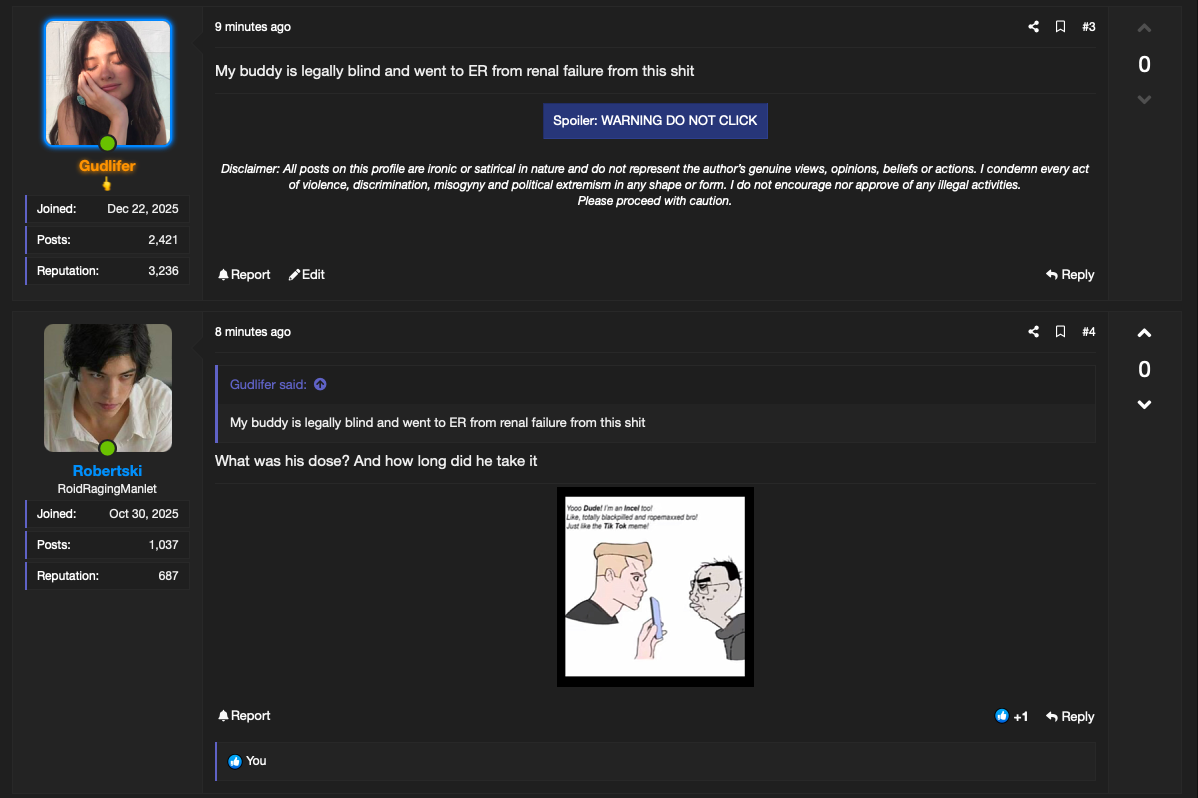Upvote post #3
The height and width of the screenshot is (798, 1198).
pyautogui.click(x=1144, y=28)
